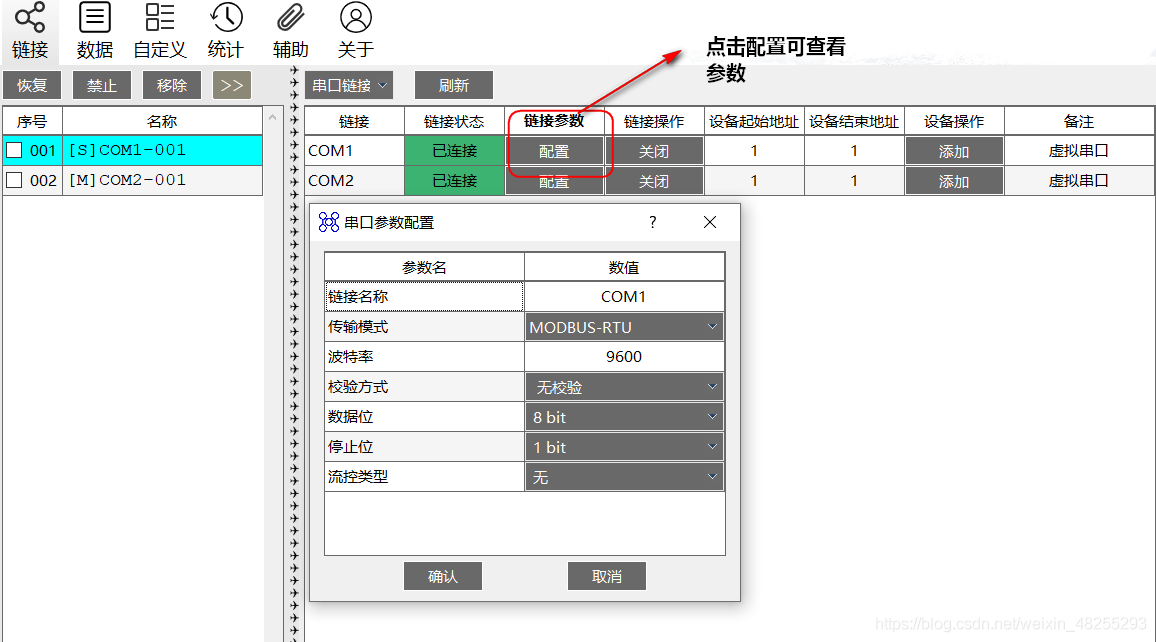The width and height of the screenshot is (1156, 642).
Task: Click 关闭 button for COM1
Action: (x=654, y=151)
